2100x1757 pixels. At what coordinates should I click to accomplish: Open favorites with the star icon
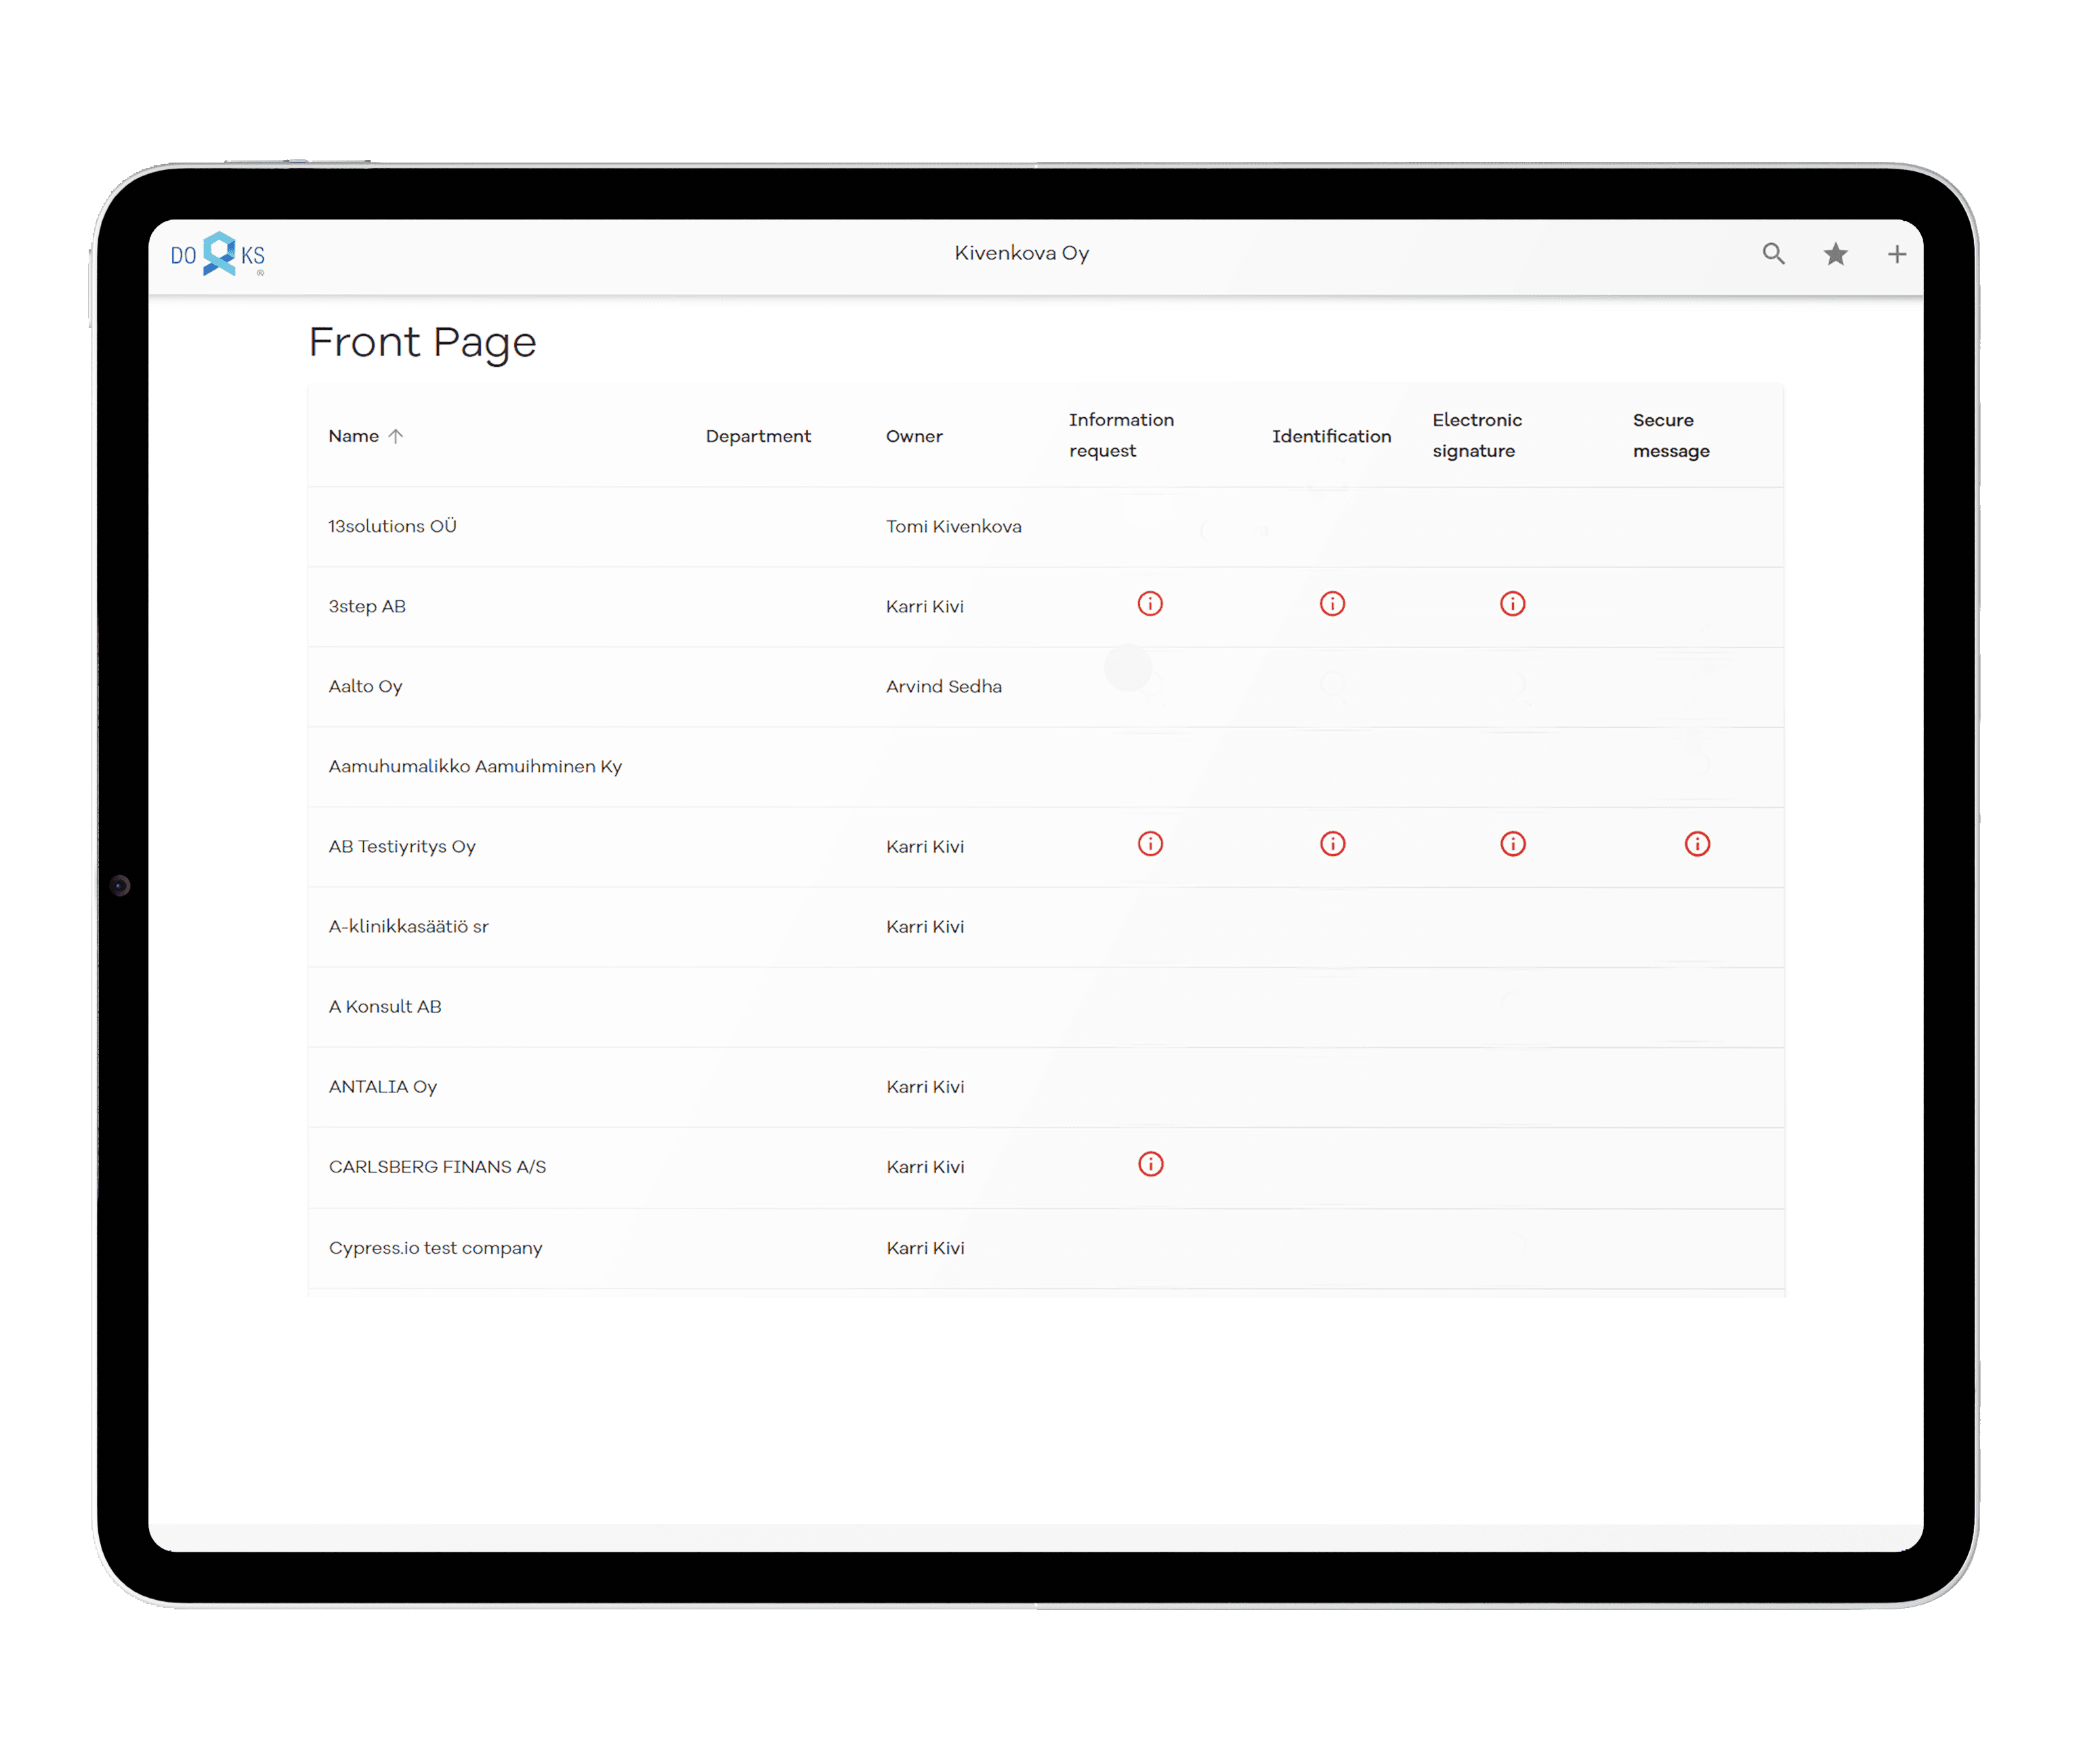coord(1835,254)
